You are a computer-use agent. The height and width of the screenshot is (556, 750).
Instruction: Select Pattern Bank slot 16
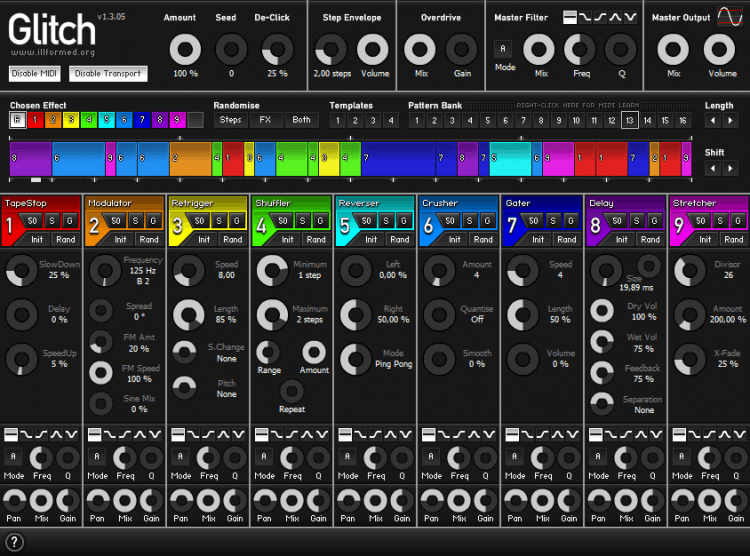click(x=683, y=120)
